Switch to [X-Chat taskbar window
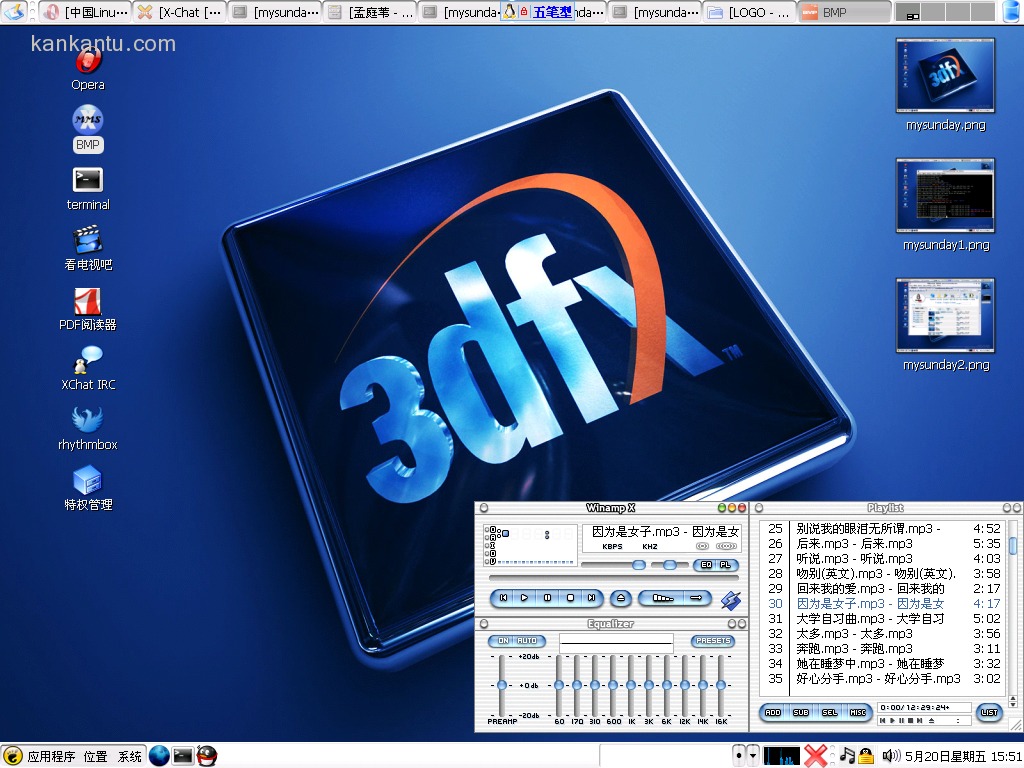The width and height of the screenshot is (1024, 768). [x=180, y=12]
